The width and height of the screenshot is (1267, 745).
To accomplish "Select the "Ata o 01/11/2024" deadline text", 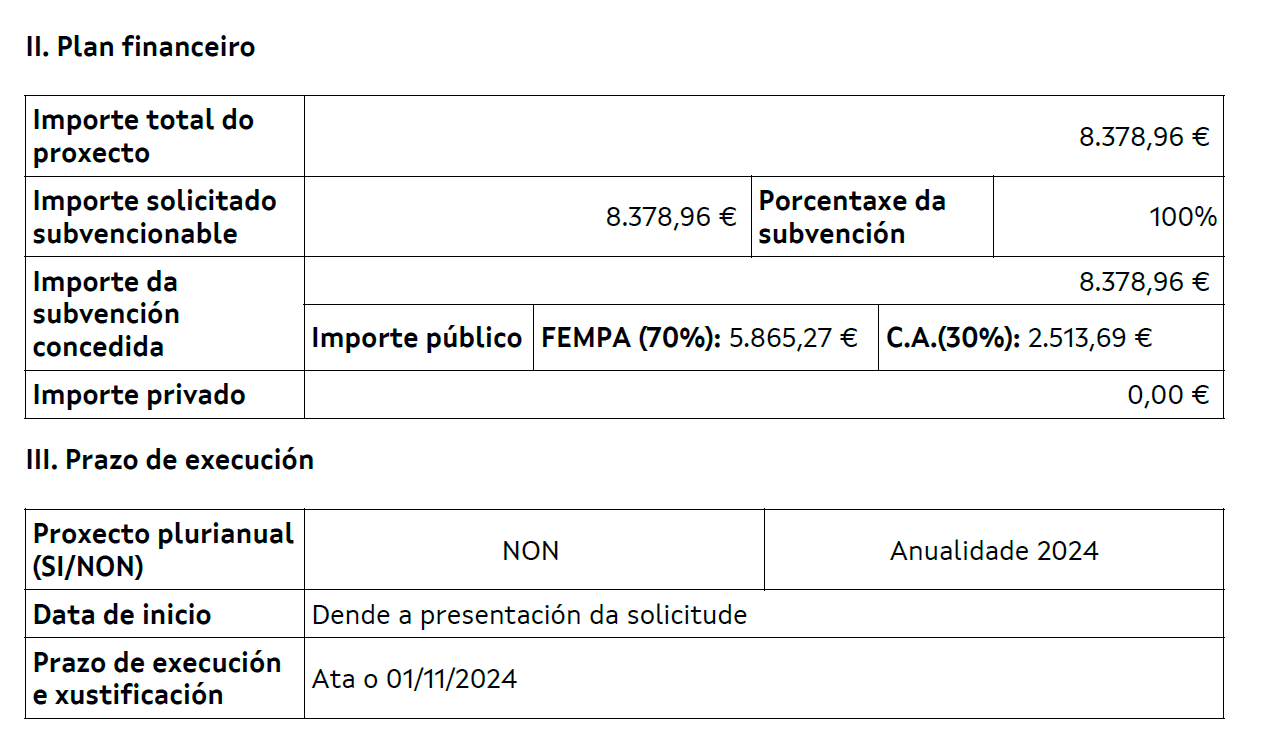I will pos(414,679).
